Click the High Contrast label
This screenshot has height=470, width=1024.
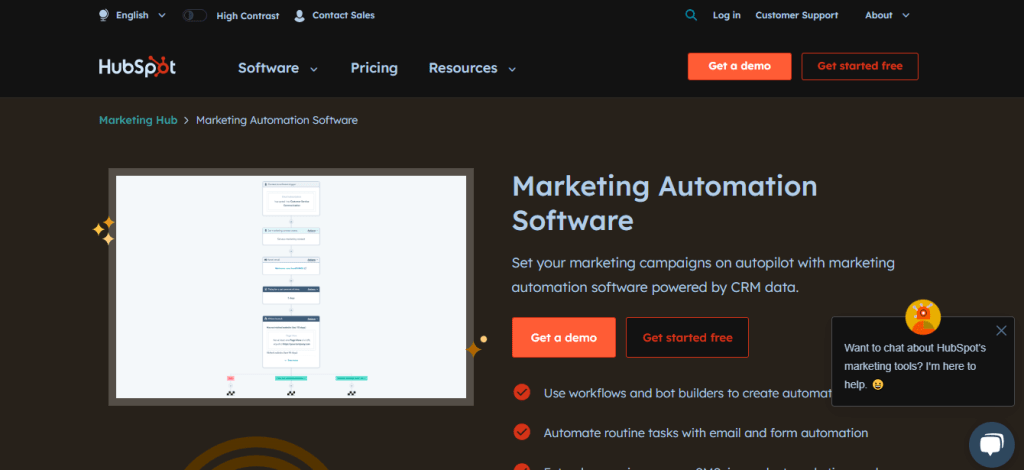pyautogui.click(x=248, y=16)
